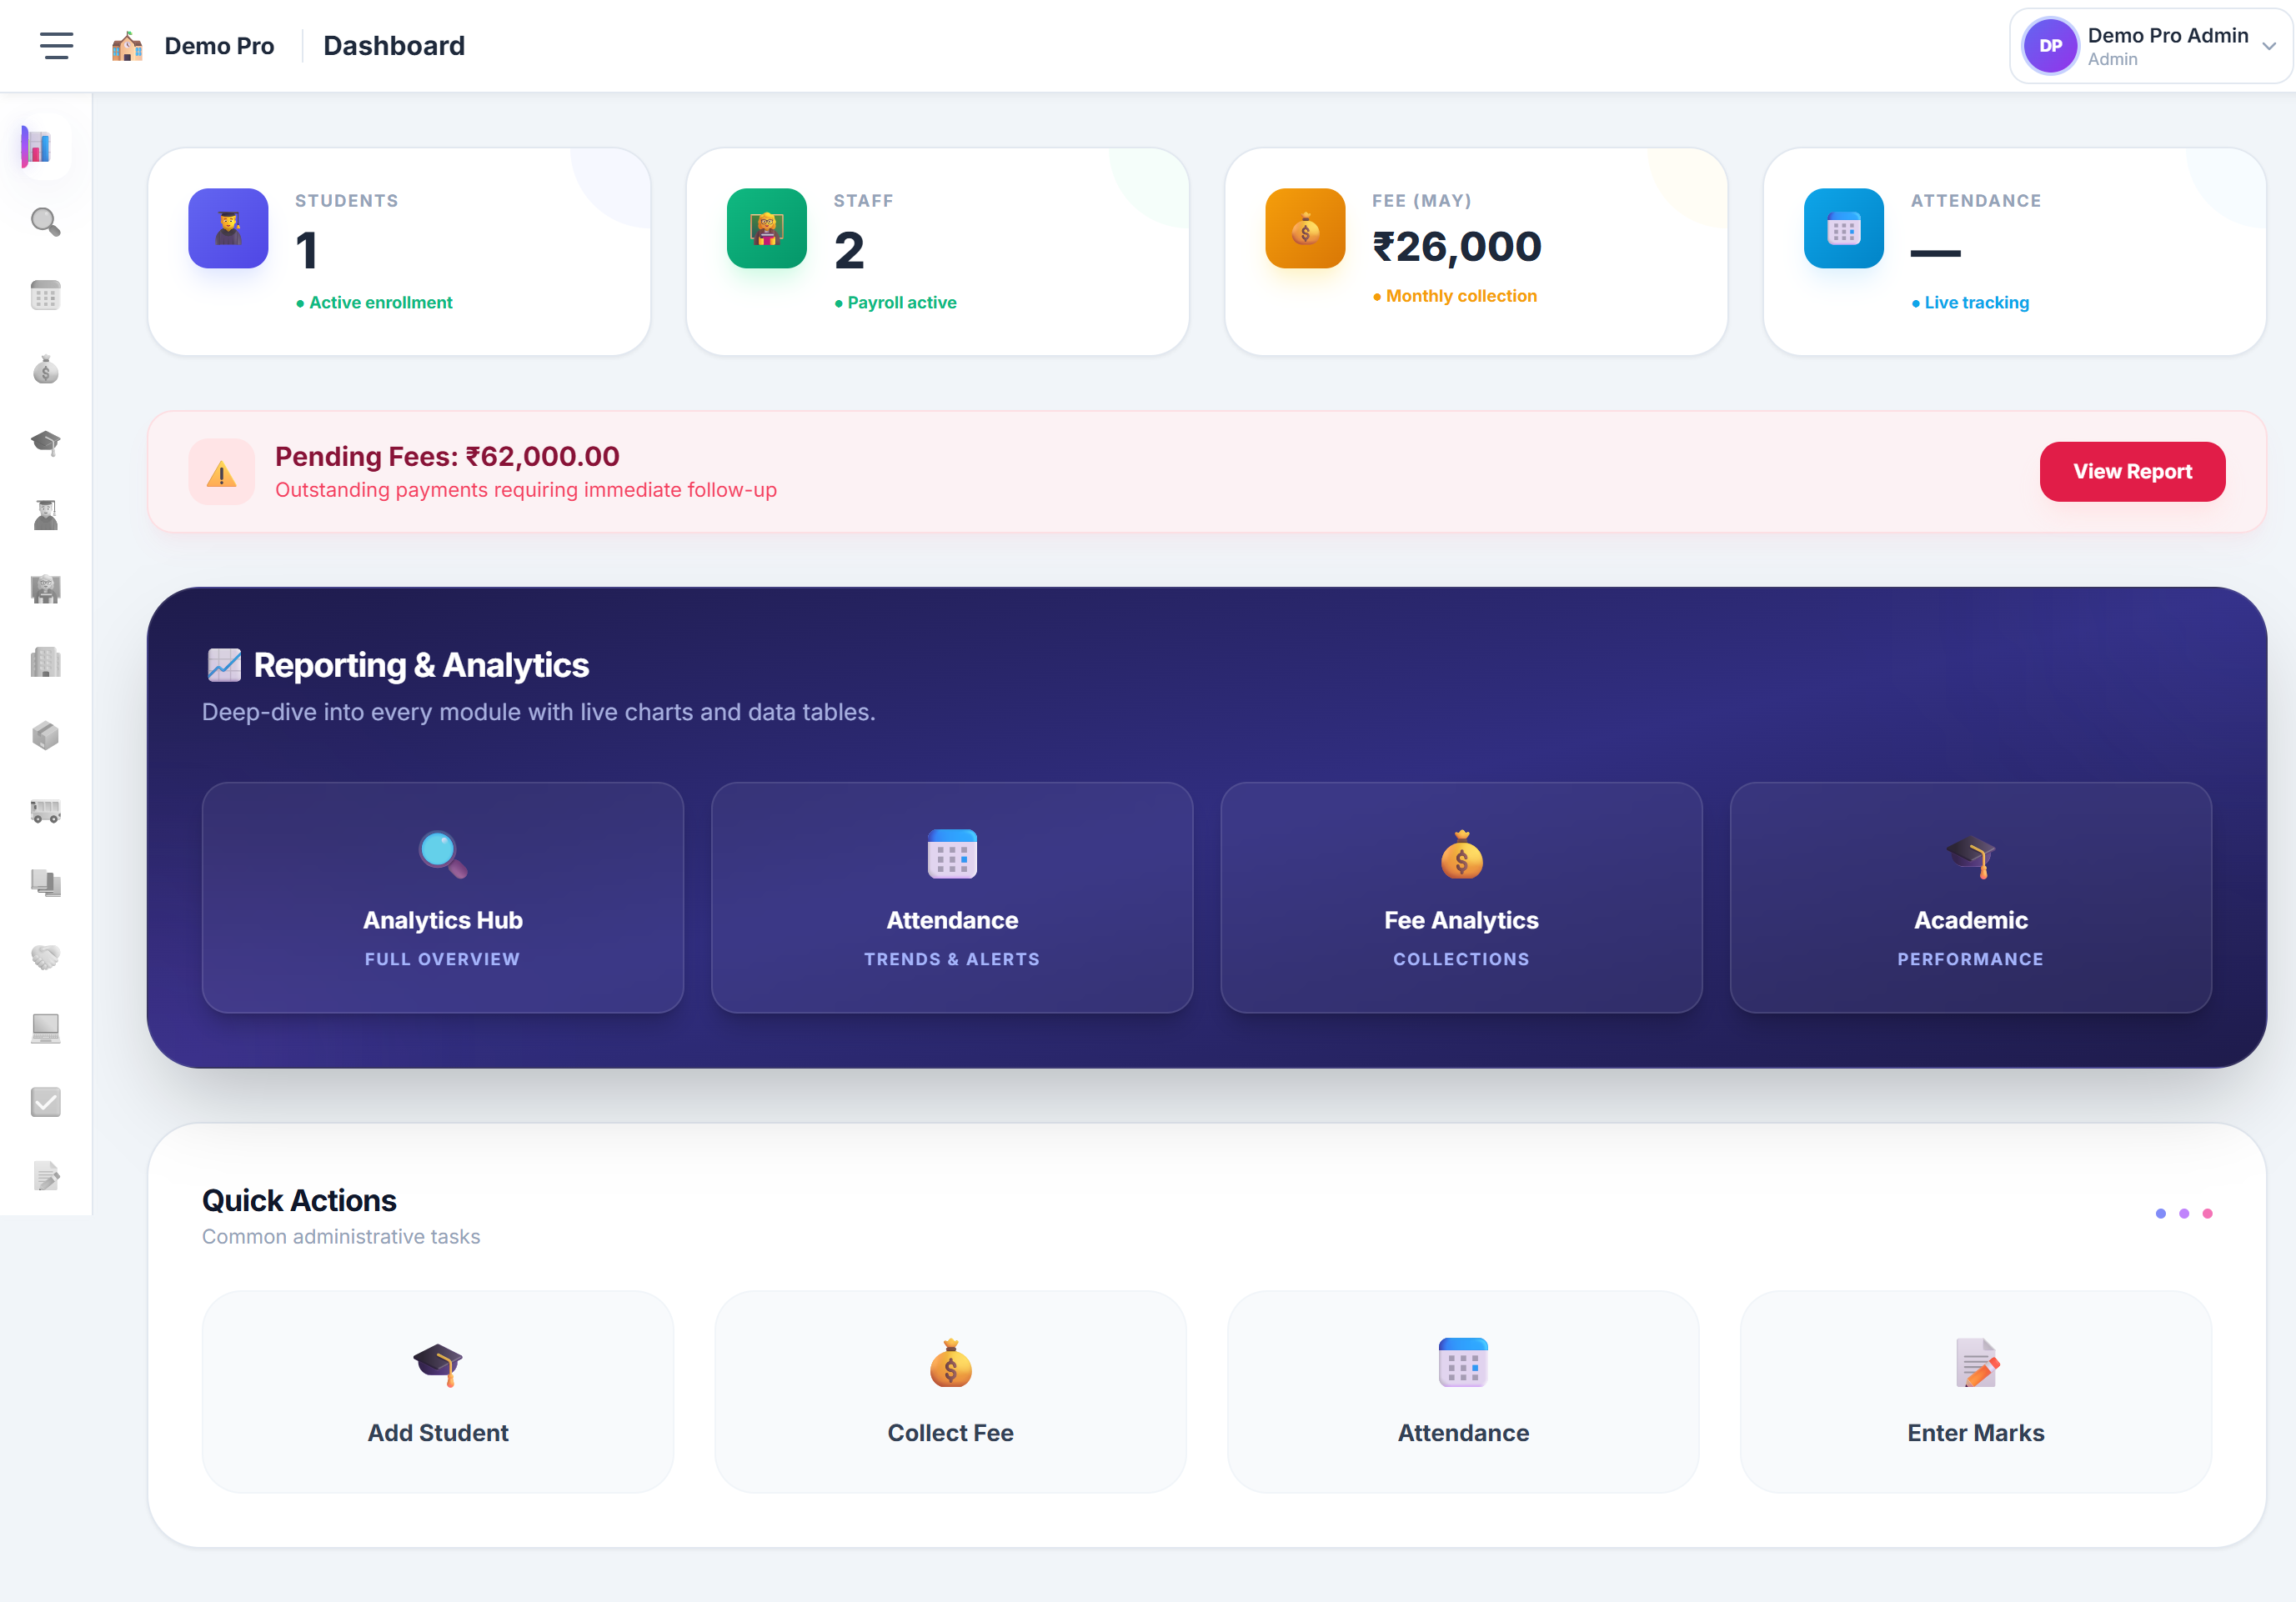Screen dimensions: 2296x1602
Task: Click the pending fees warning triangle icon
Action: (x=221, y=472)
